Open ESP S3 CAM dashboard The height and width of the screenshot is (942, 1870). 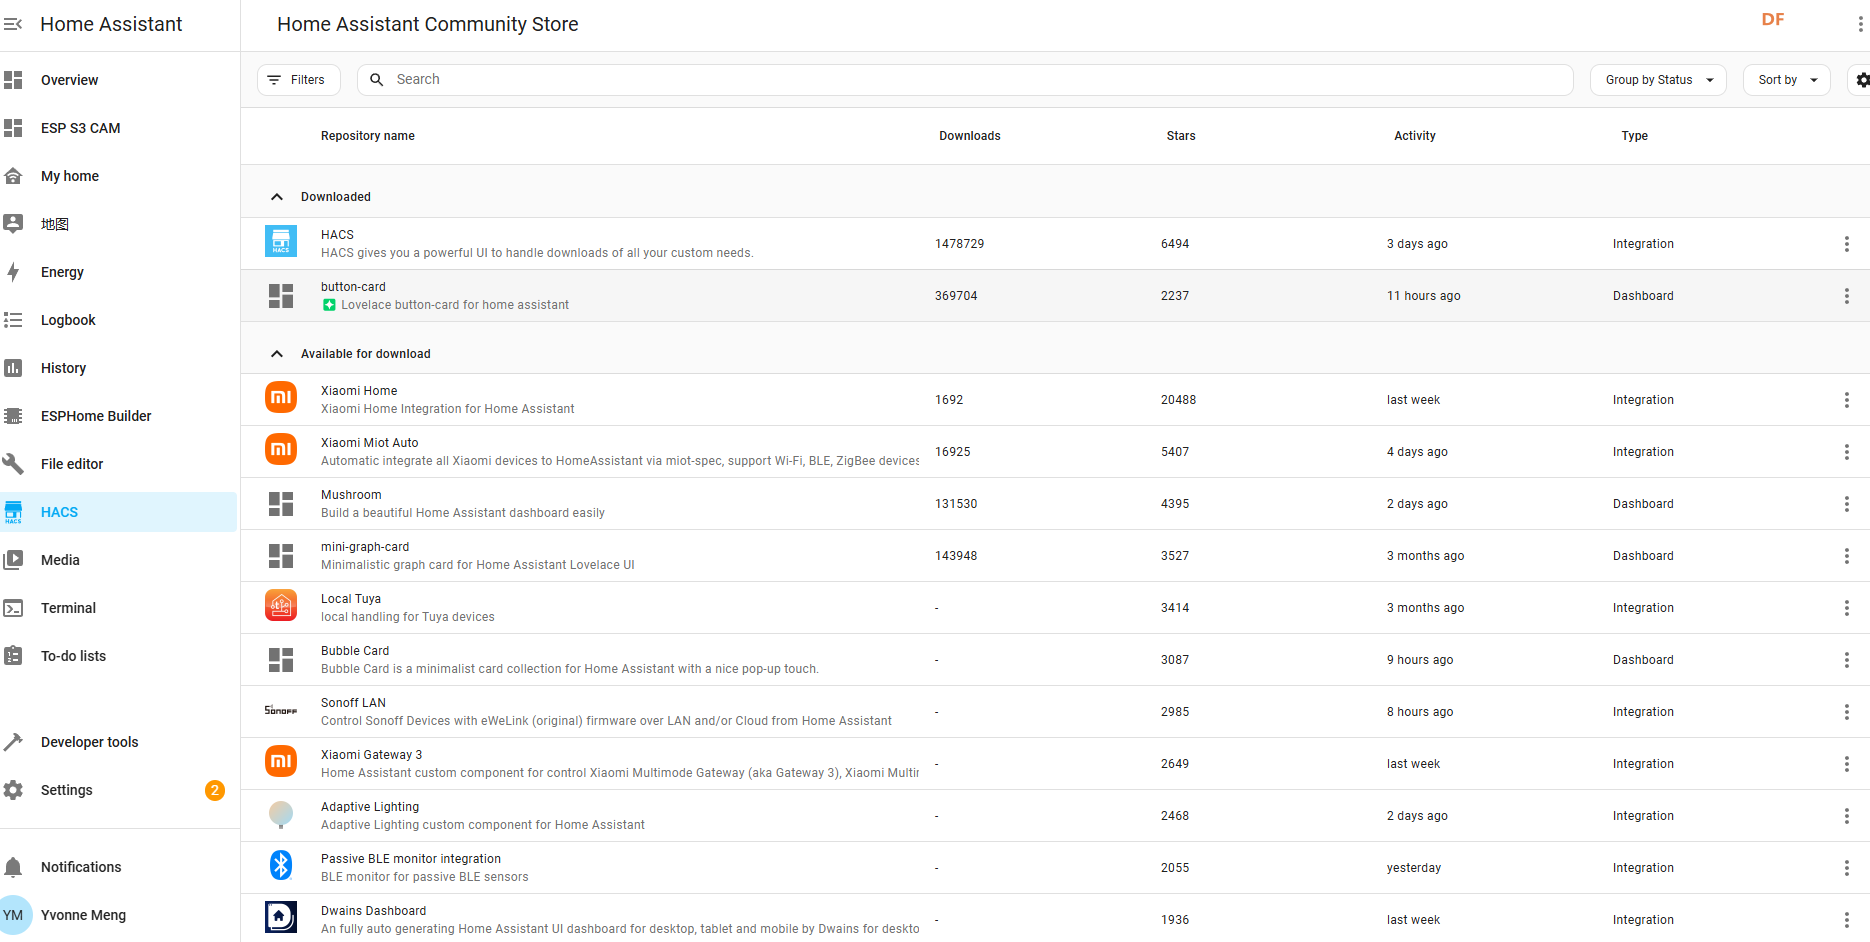point(118,128)
